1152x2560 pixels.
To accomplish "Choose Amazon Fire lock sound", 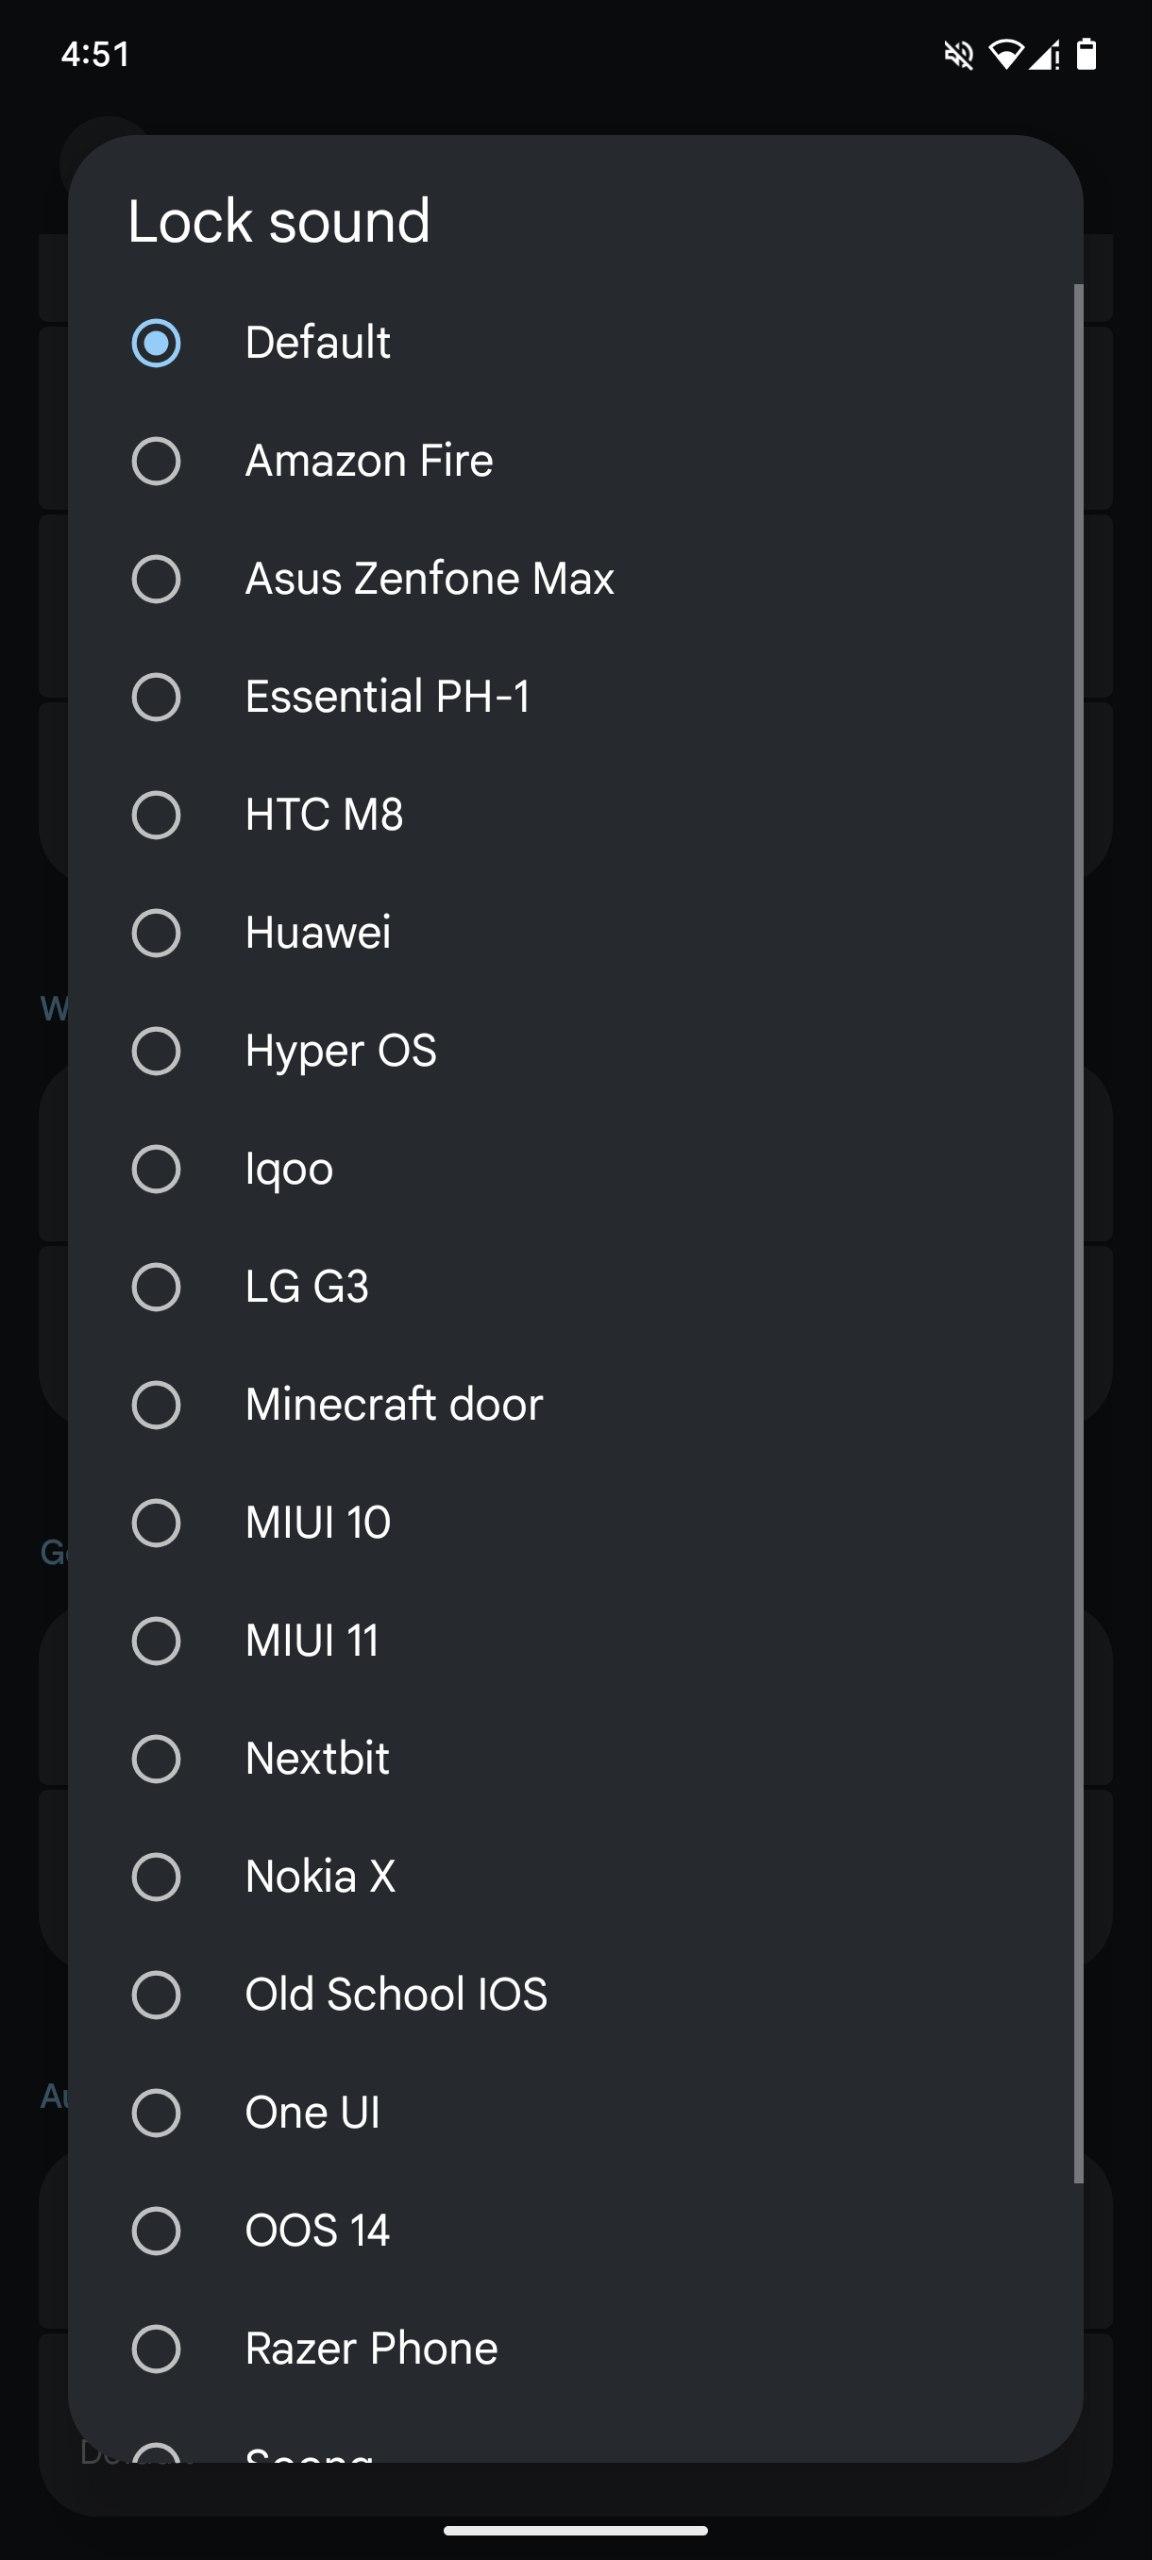I will click(156, 461).
